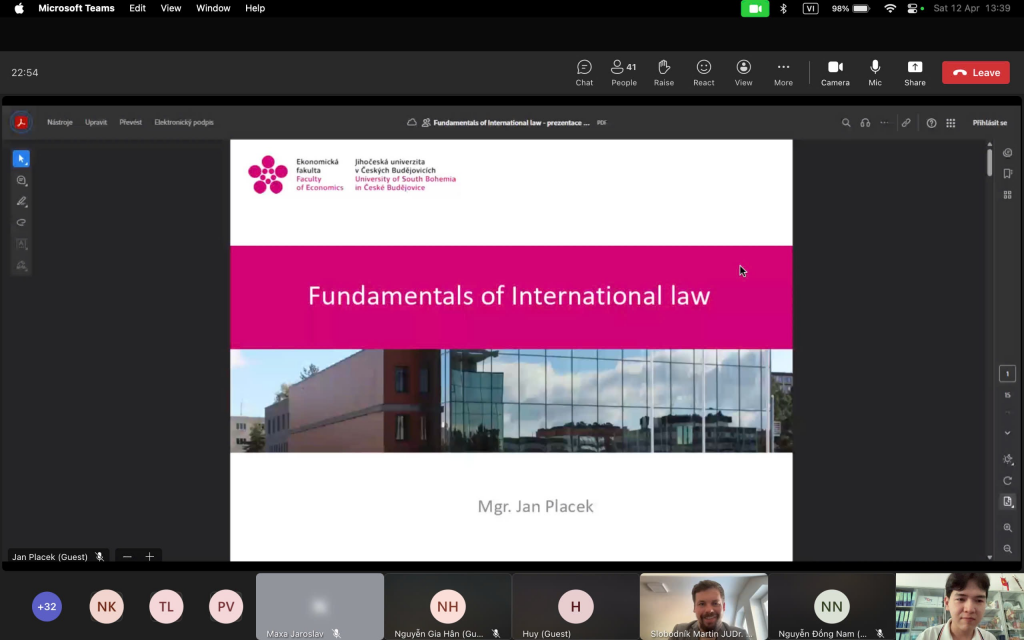Enlarge shared content with plus button
Image resolution: width=1024 pixels, height=640 pixels.
pyautogui.click(x=150, y=557)
